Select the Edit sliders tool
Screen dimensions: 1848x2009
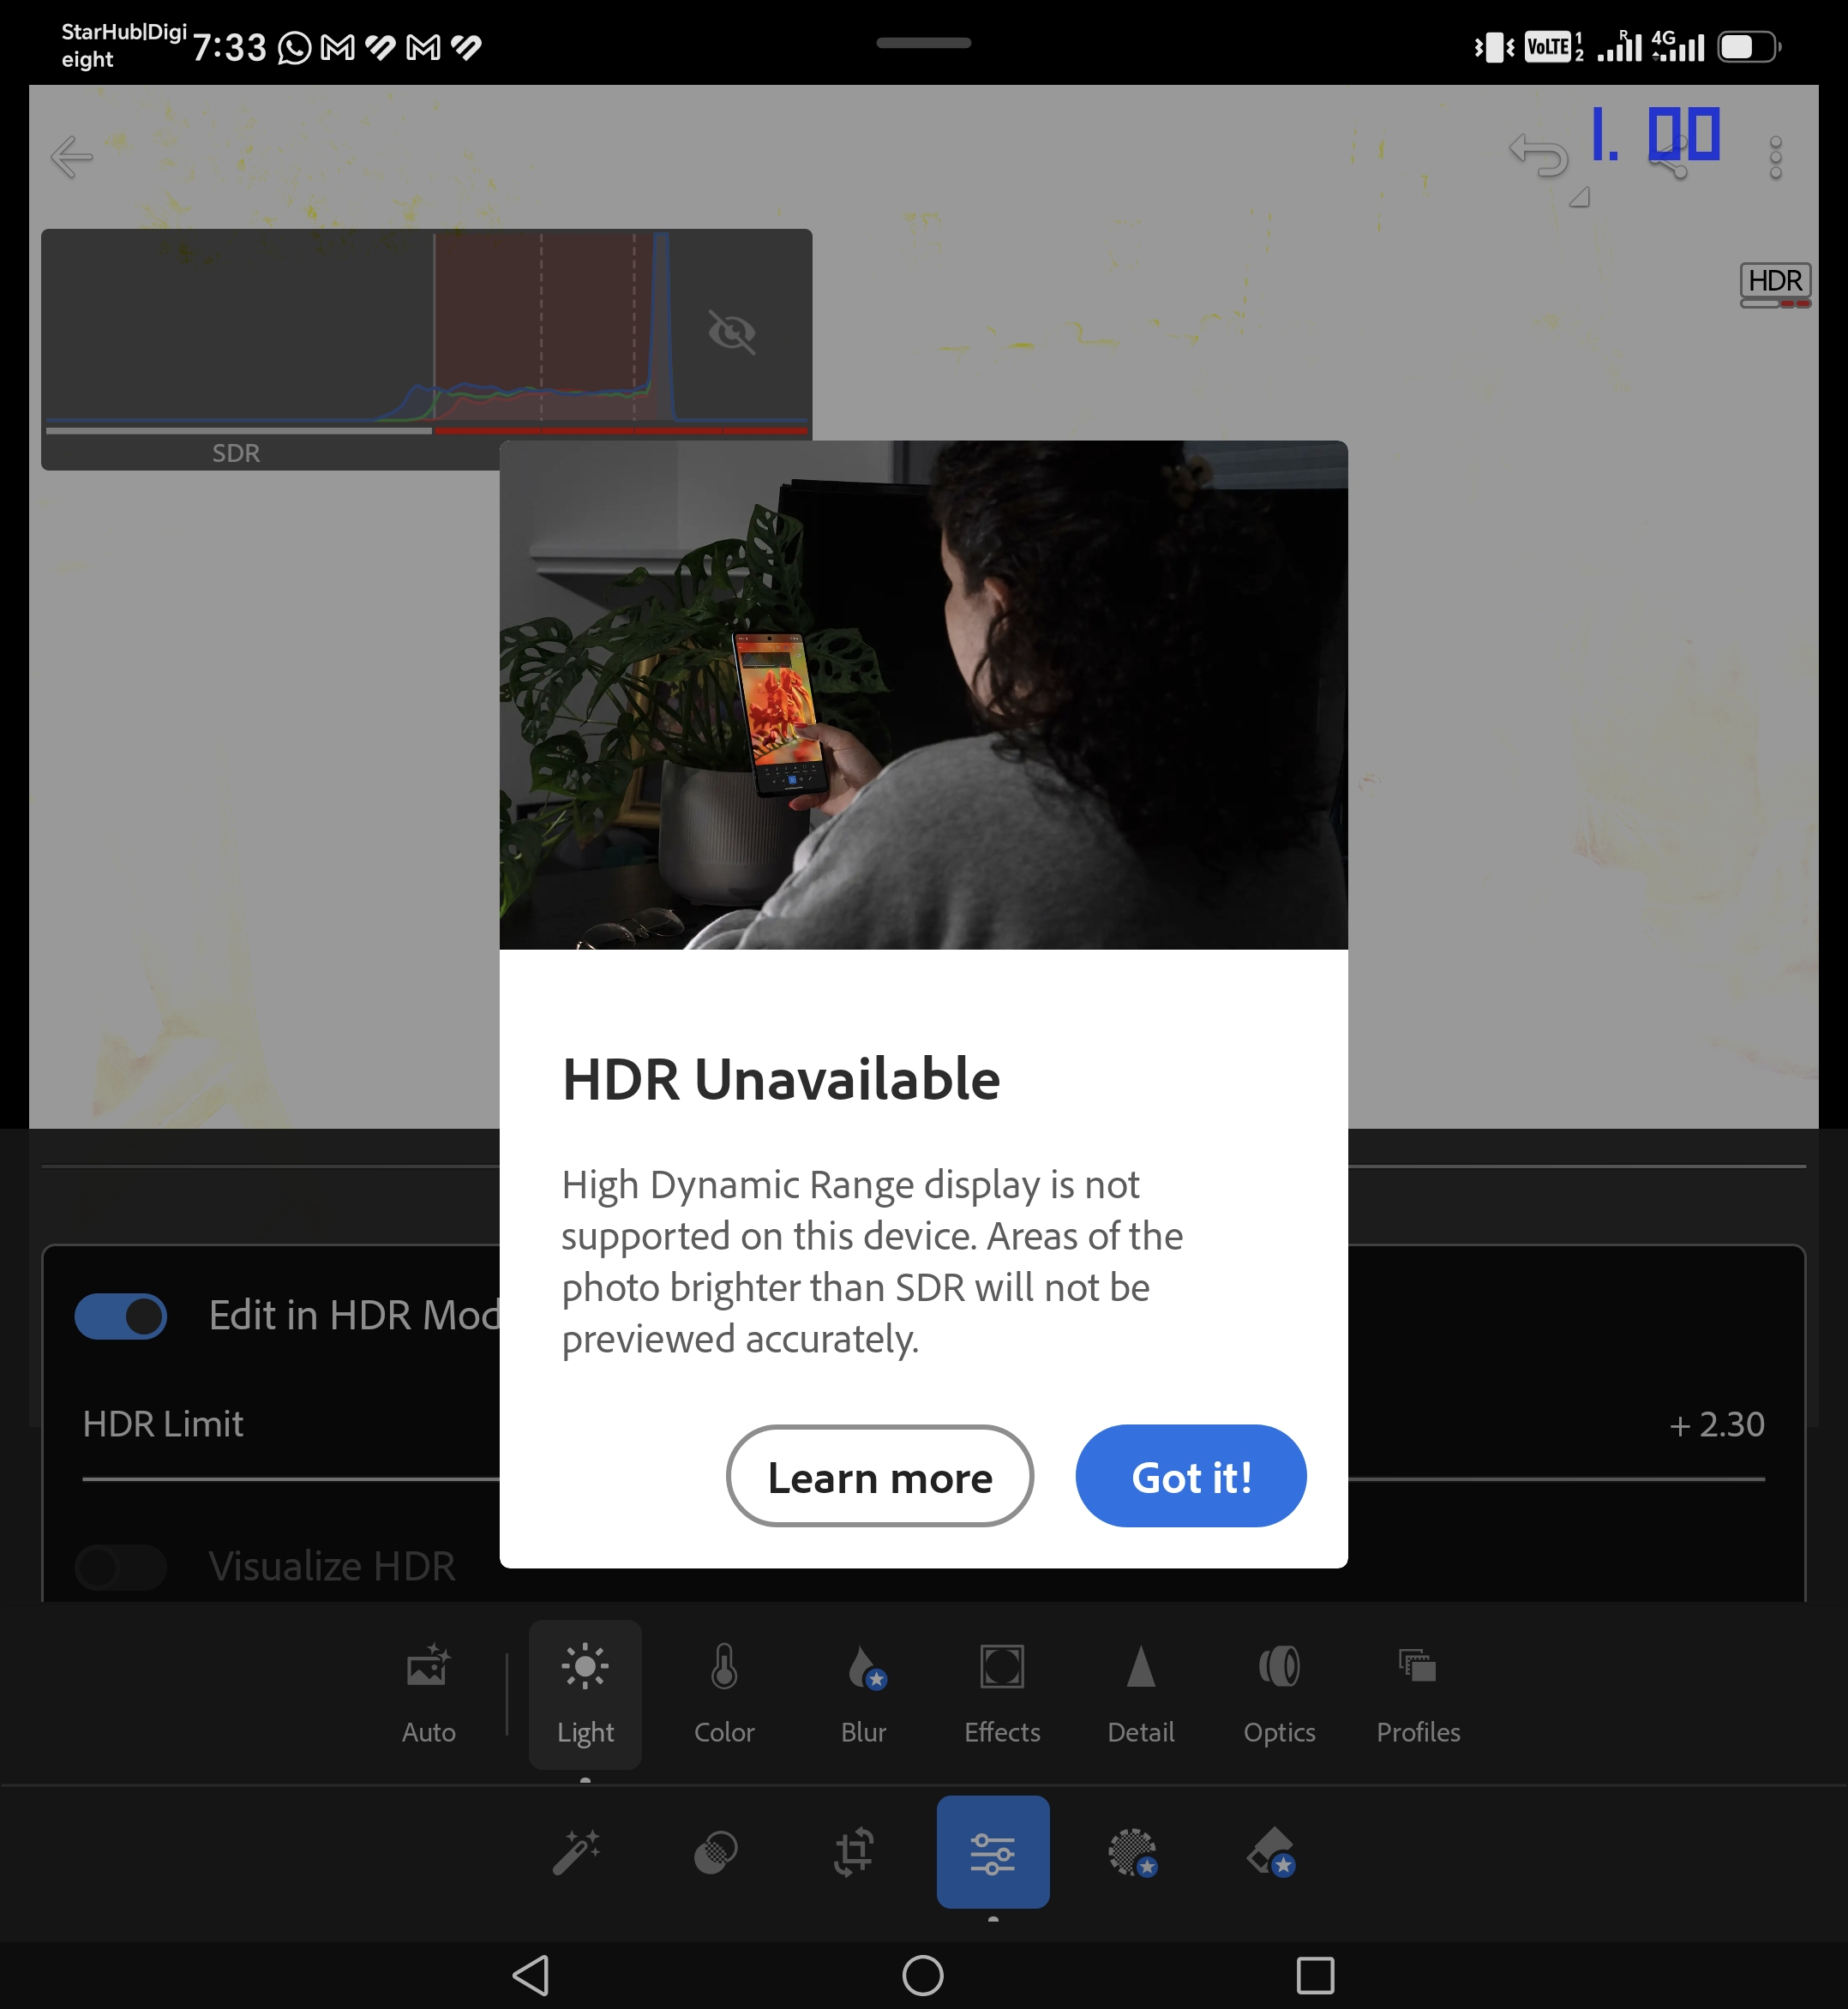click(993, 1852)
